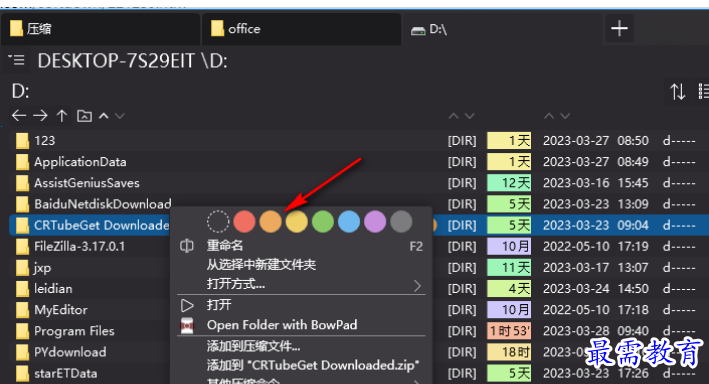
Task: Clear the color label with the dotted circle
Action: click(218, 222)
